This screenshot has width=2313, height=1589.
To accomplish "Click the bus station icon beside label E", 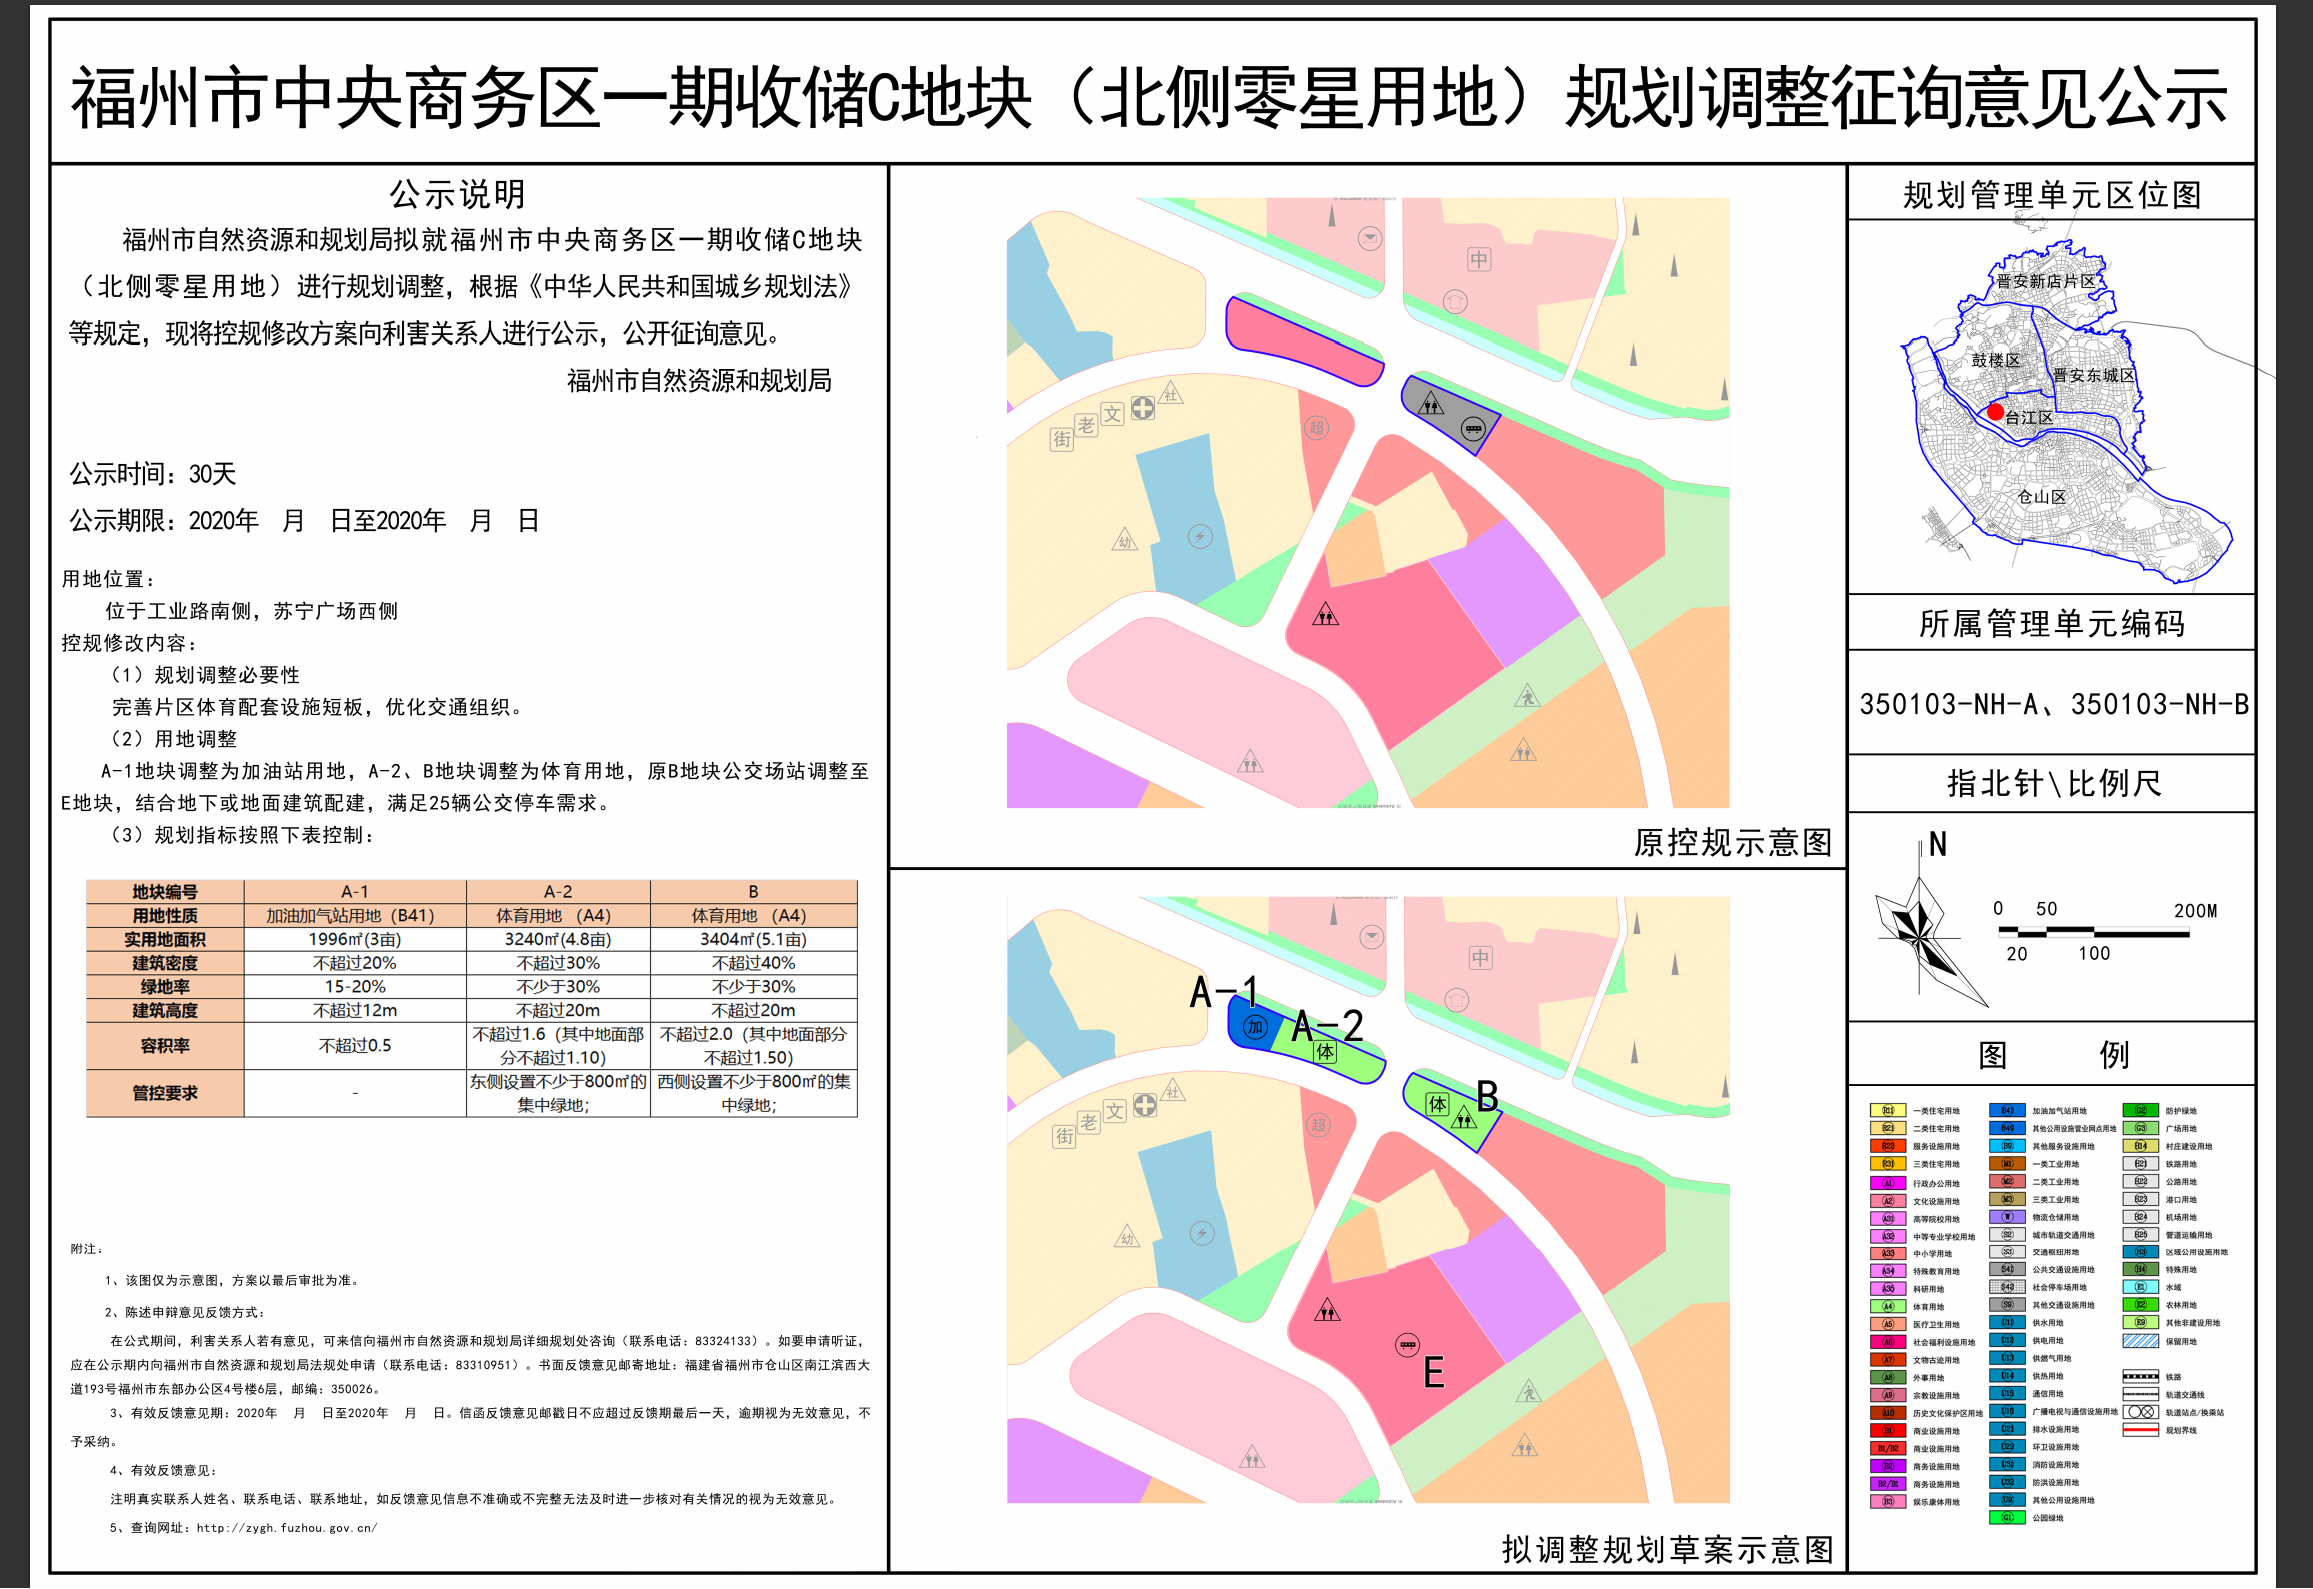I will [1407, 1345].
